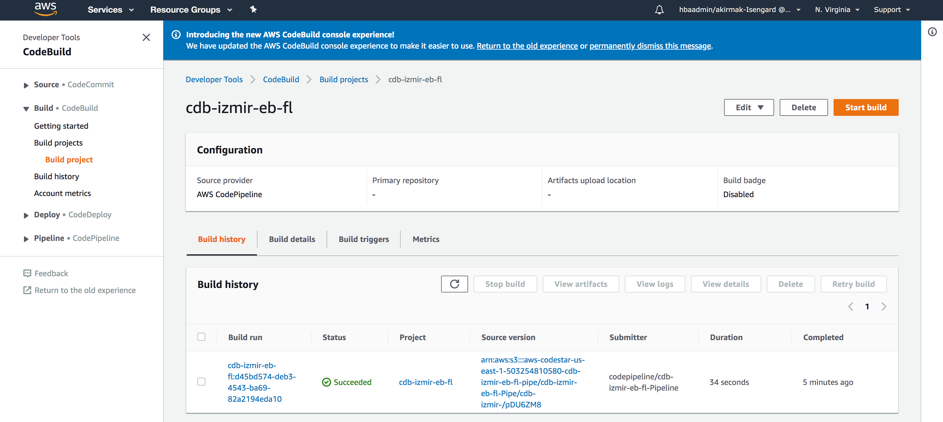Open Build history in the sidebar
This screenshot has width=943, height=422.
[x=57, y=177]
